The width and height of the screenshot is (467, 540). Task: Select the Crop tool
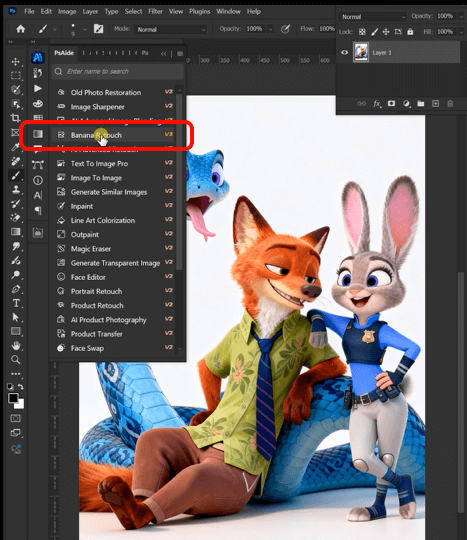[15, 118]
